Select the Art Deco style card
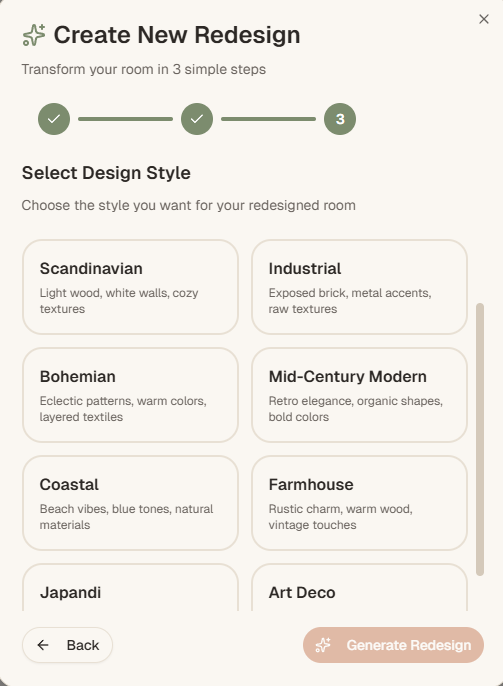 360,588
